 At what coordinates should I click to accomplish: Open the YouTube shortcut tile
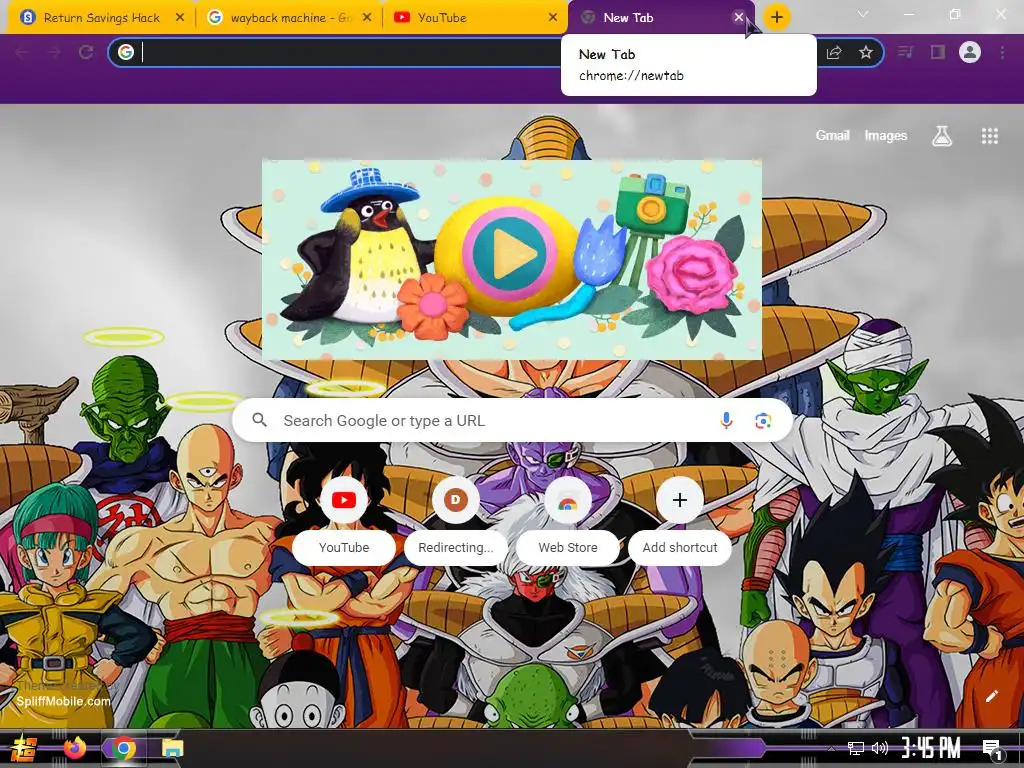coord(344,519)
